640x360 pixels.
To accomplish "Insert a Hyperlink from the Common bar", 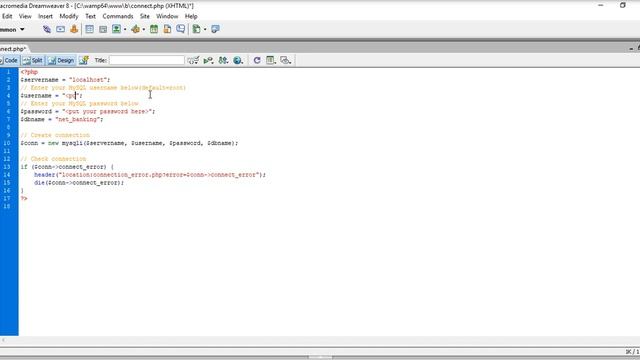I will pos(47,29).
